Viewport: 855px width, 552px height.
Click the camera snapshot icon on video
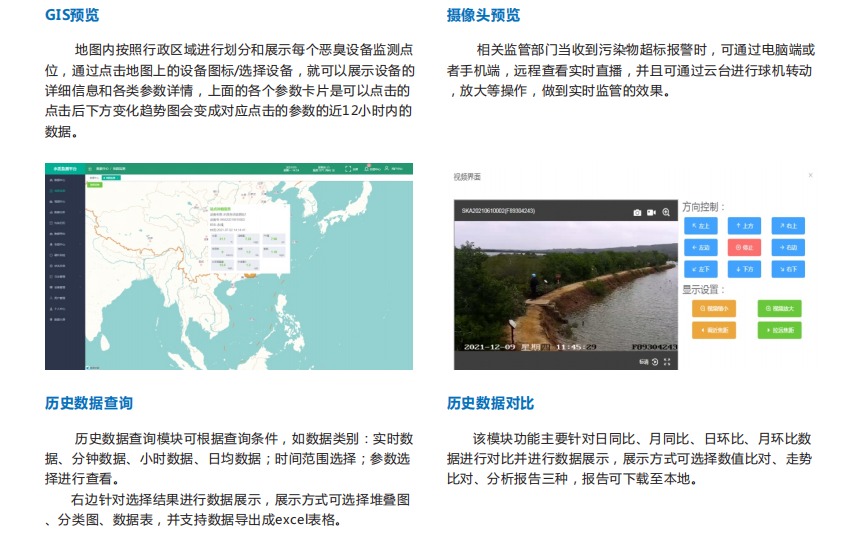pyautogui.click(x=637, y=212)
